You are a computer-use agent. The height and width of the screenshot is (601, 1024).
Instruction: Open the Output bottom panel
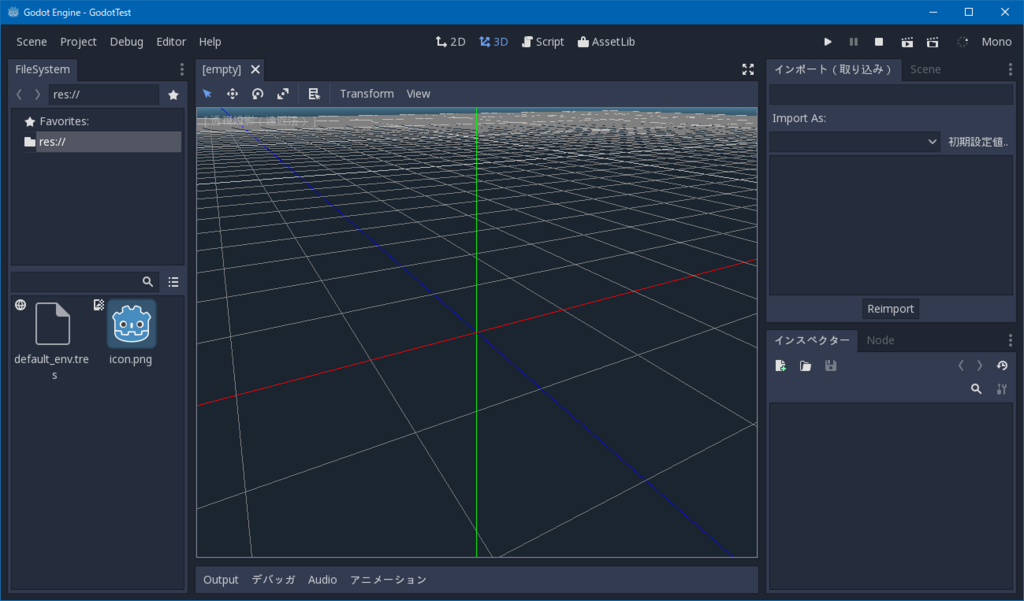pyautogui.click(x=221, y=580)
